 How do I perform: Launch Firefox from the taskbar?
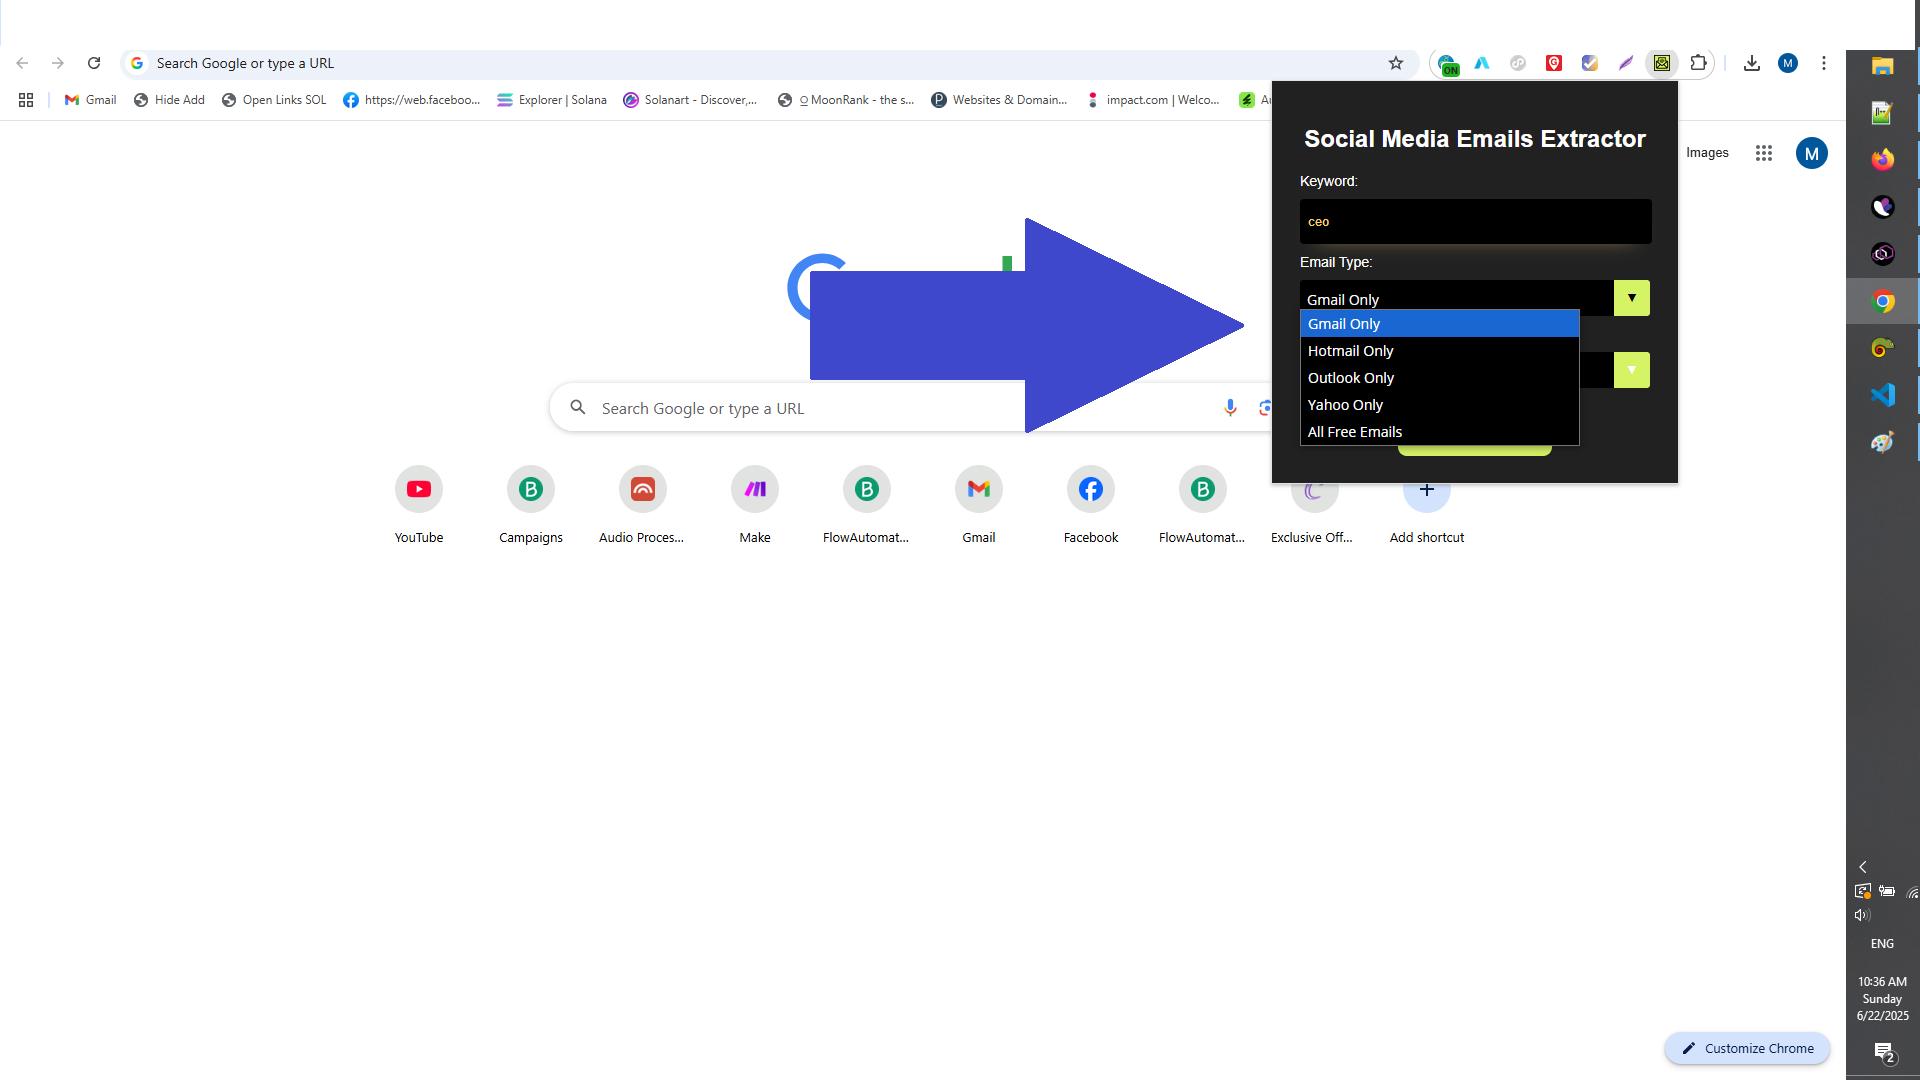coord(1883,159)
